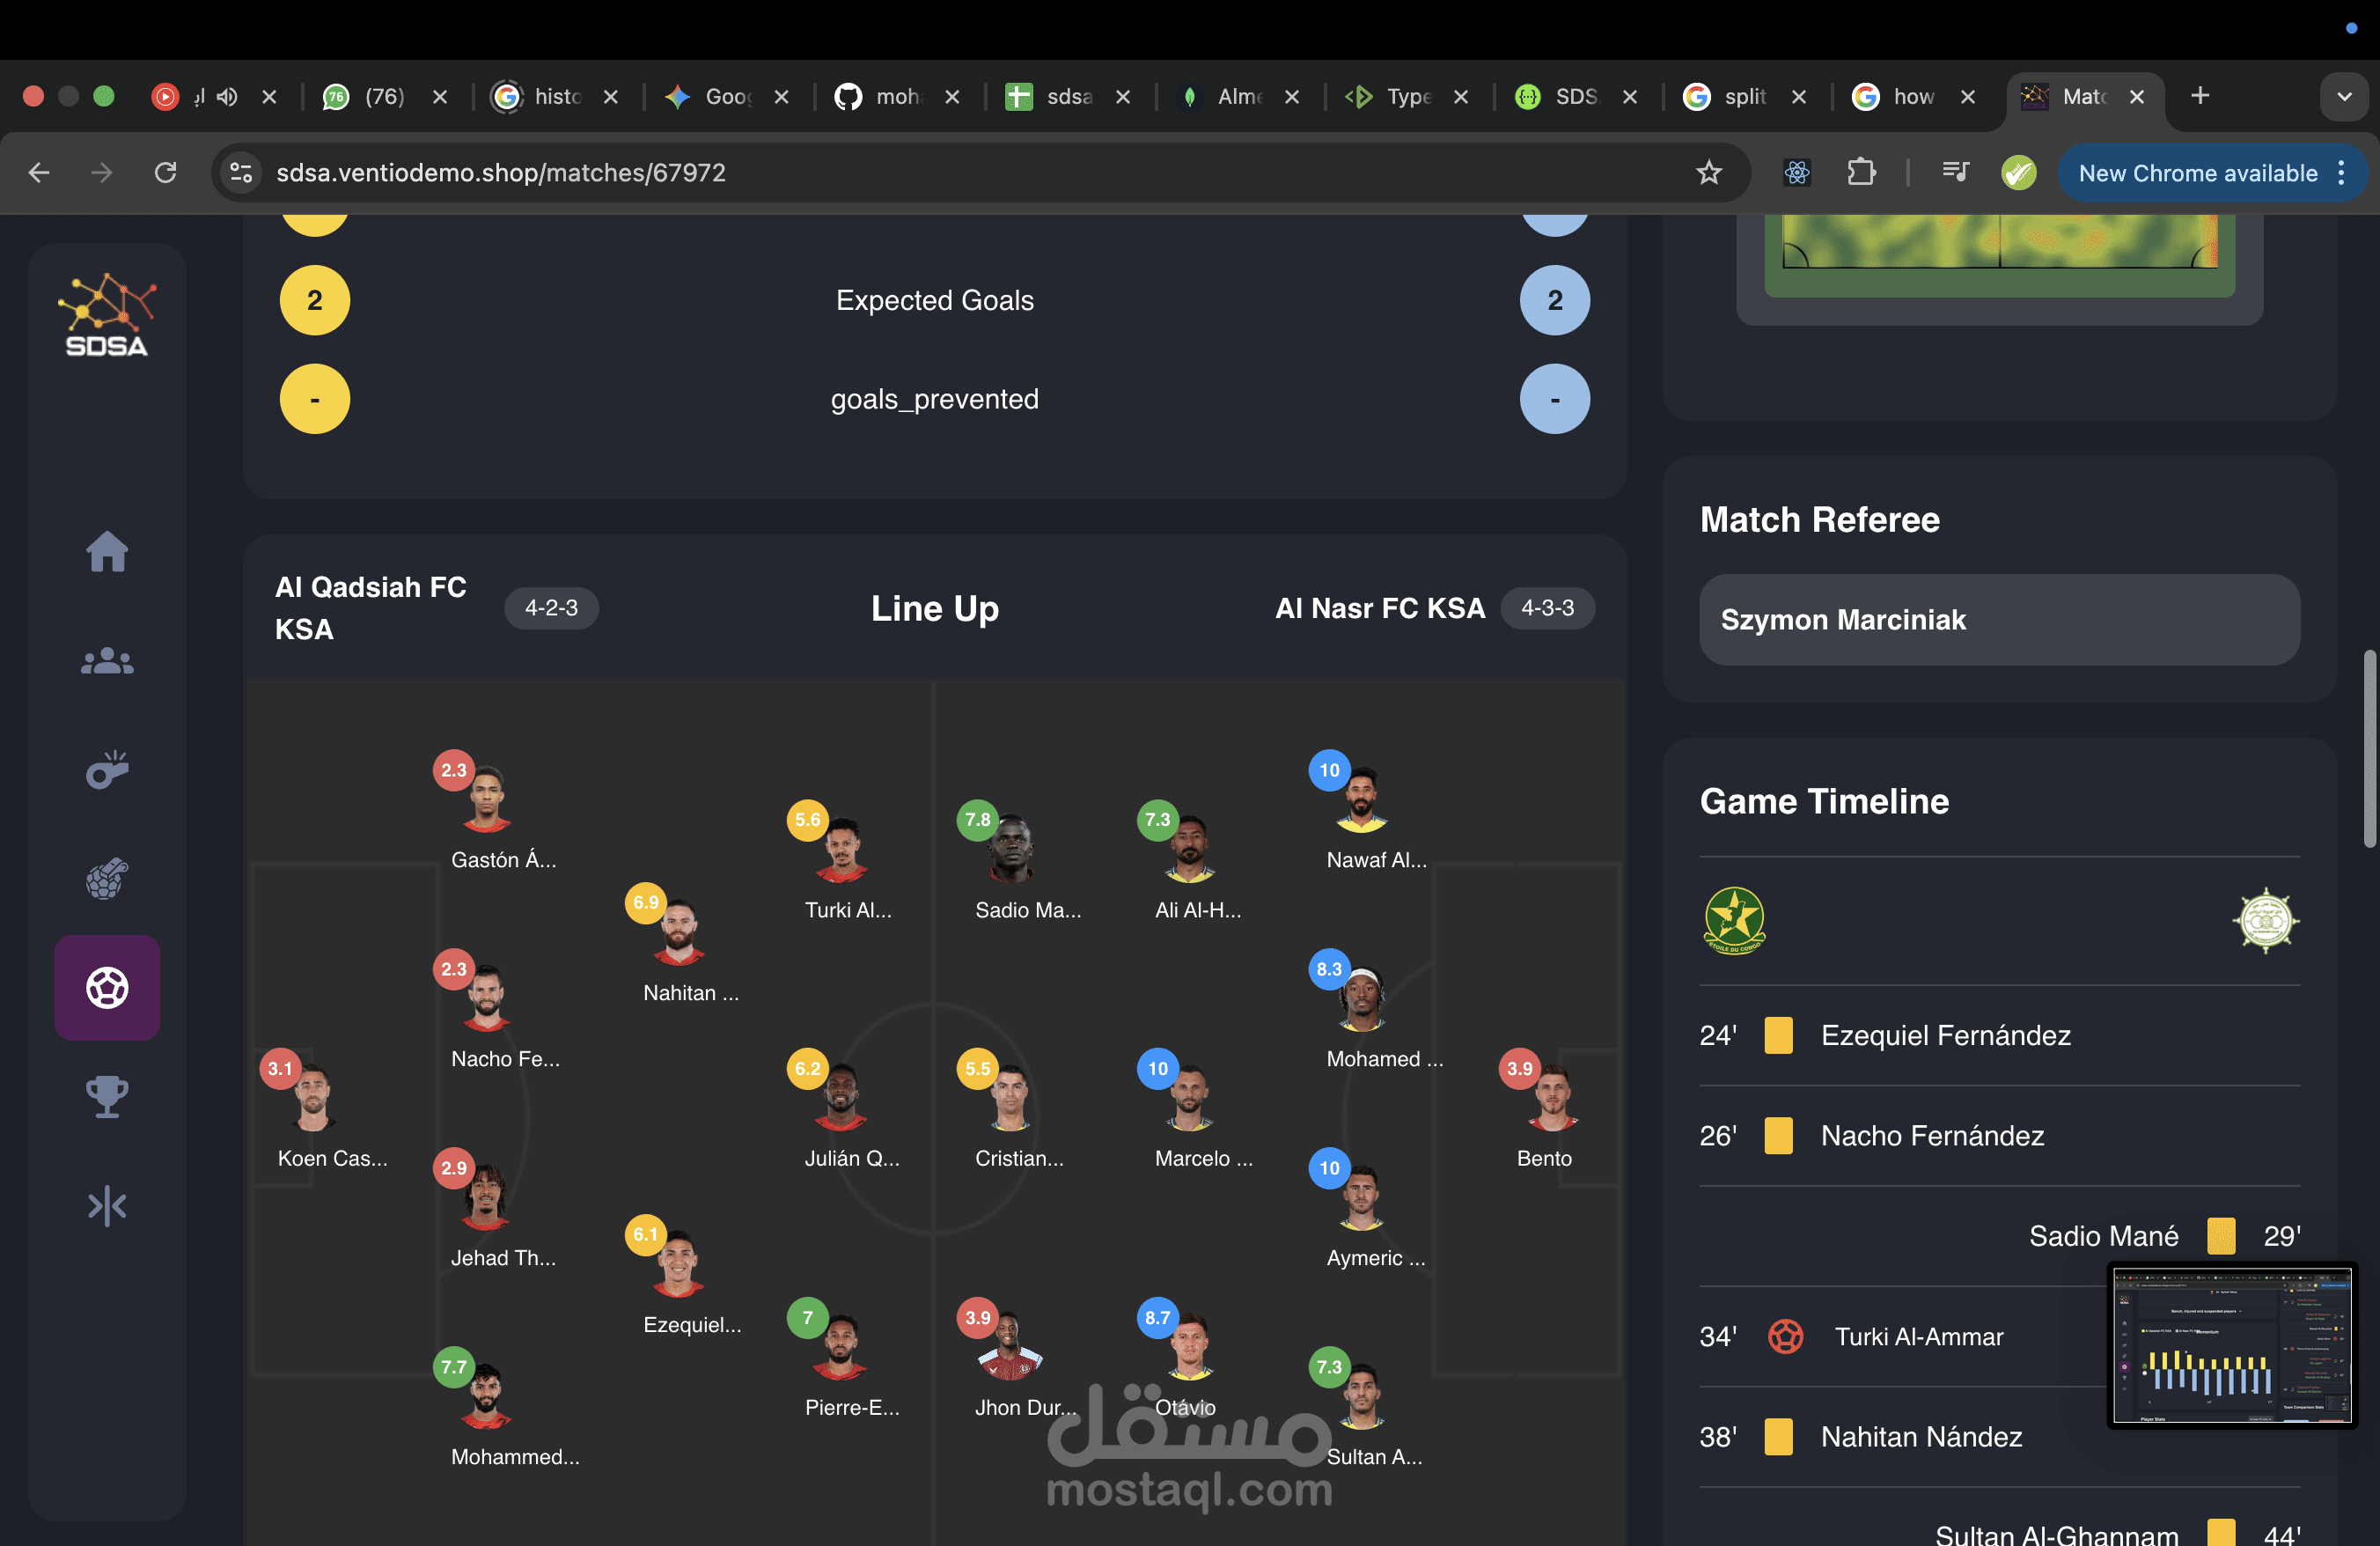The width and height of the screenshot is (2380, 1546).
Task: Open the Chrome extensions puzzle icon
Action: pos(1860,173)
